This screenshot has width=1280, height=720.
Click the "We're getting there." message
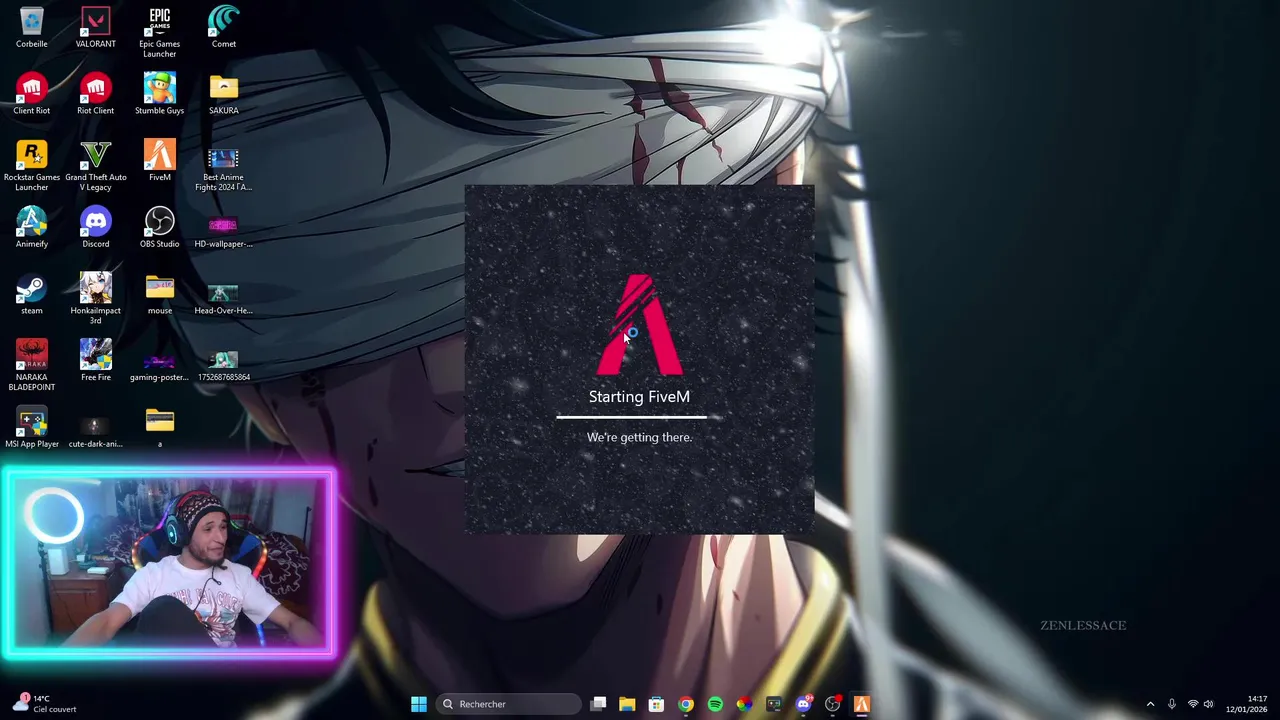[x=639, y=437]
